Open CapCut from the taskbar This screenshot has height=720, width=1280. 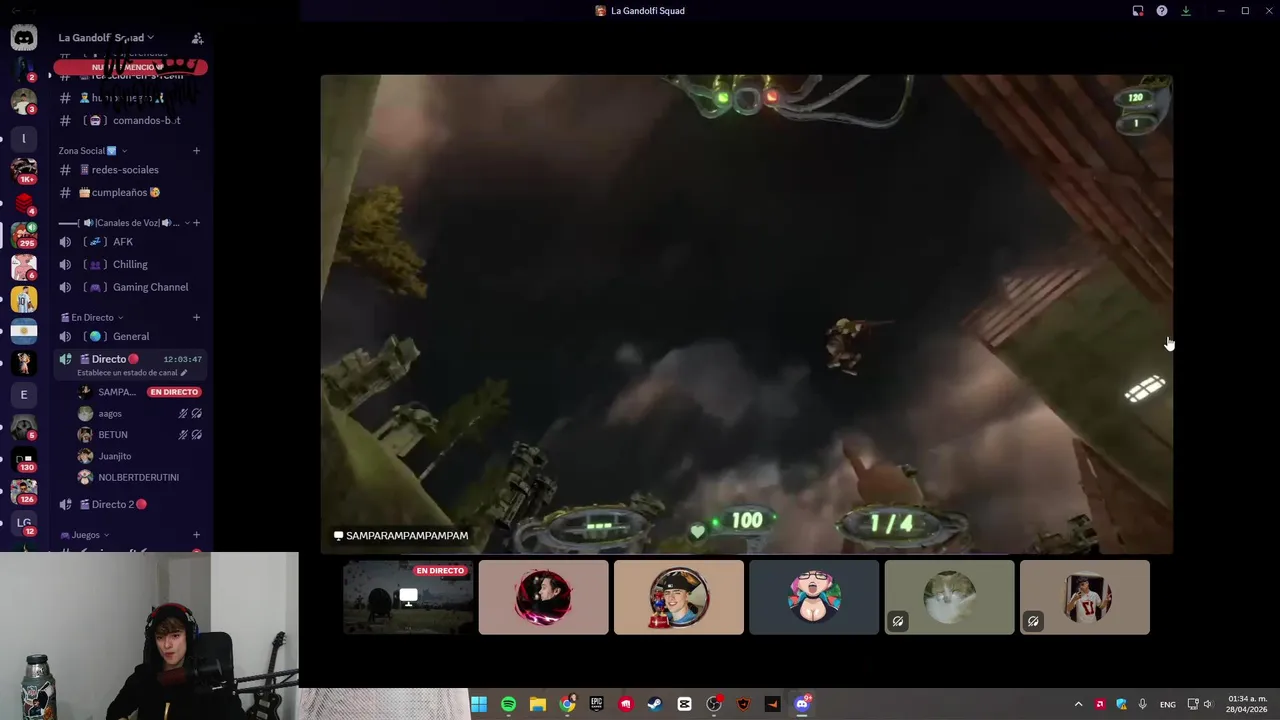(684, 704)
